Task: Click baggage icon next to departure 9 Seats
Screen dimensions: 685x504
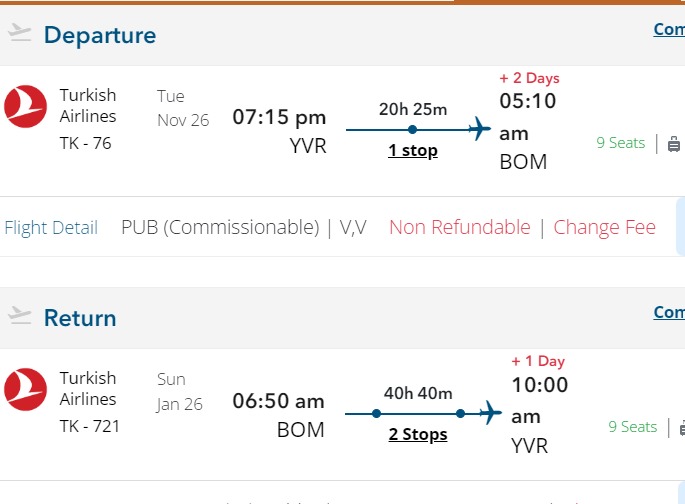Action: point(675,143)
